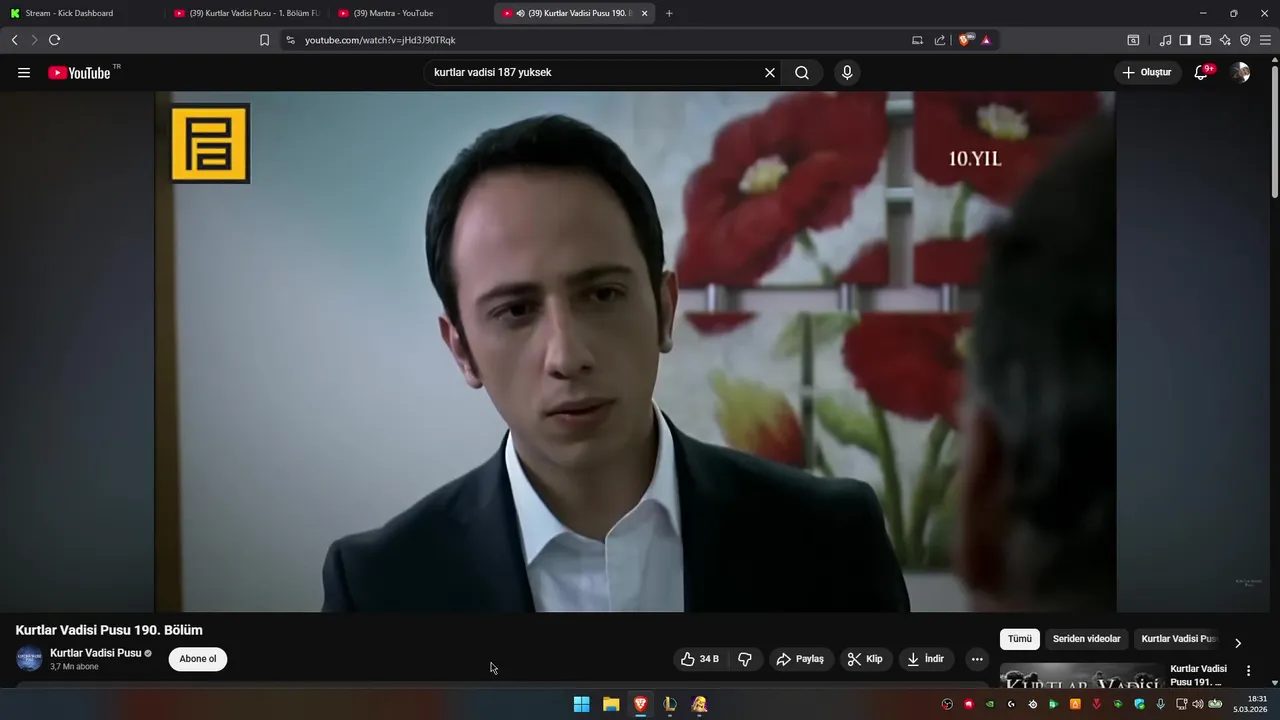Open Windows Start menu
Viewport: 1280px width, 720px height.
click(581, 704)
